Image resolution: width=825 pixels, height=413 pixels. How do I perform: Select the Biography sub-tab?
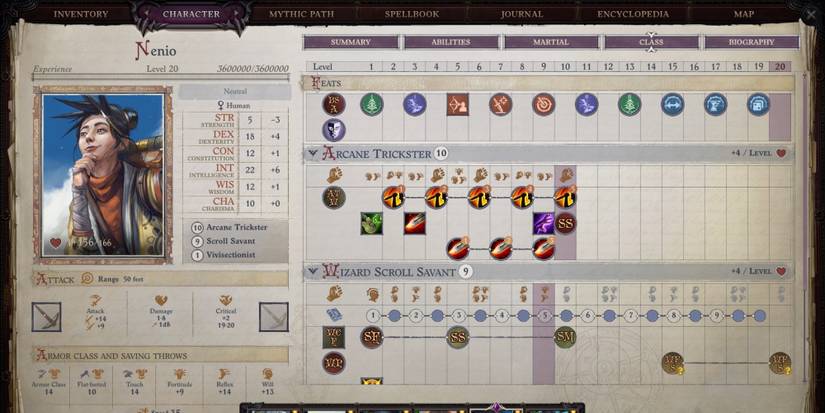point(751,42)
